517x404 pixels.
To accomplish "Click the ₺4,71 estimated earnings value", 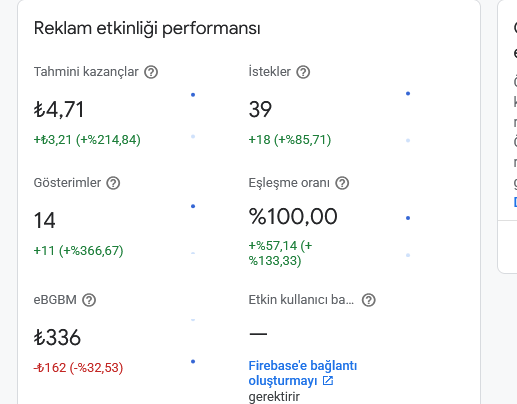I will coord(59,109).
